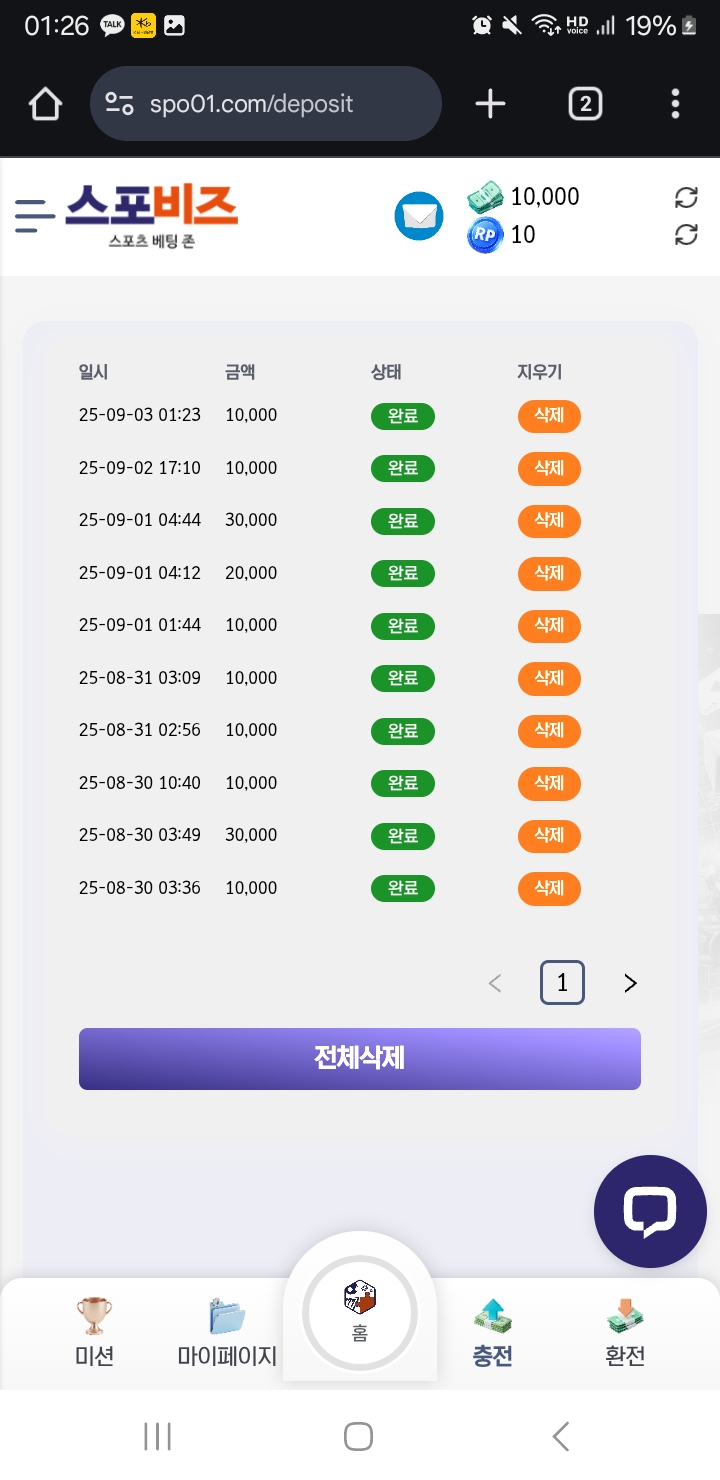Open the 미션 trophy tab

[94, 1332]
